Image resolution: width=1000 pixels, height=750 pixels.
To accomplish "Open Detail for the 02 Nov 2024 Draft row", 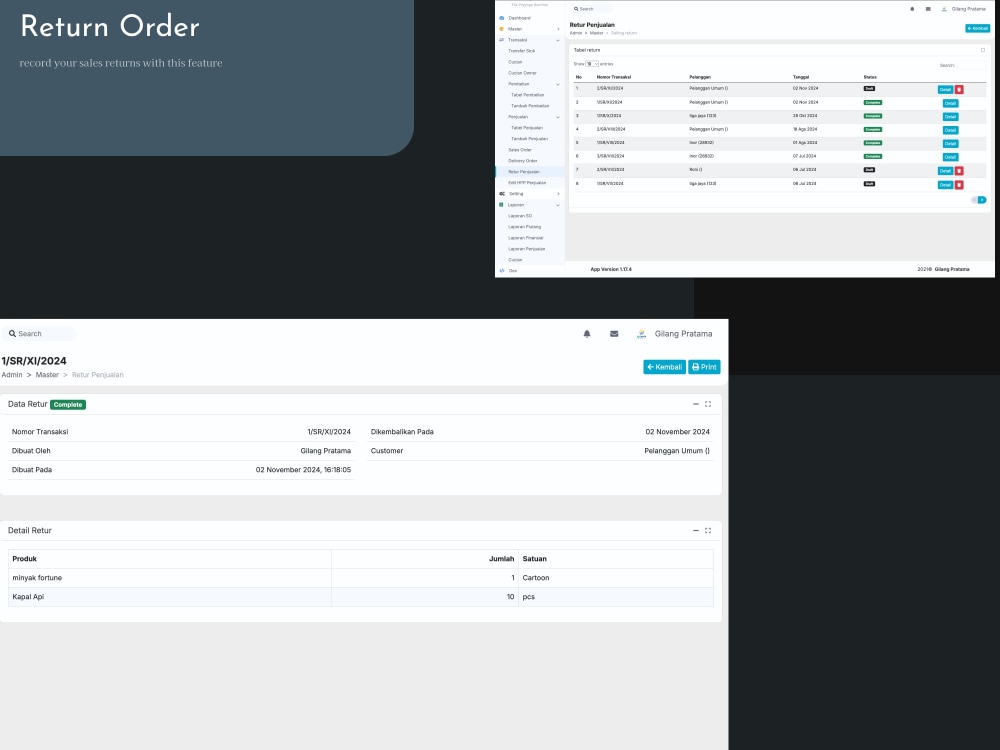I will [x=945, y=89].
